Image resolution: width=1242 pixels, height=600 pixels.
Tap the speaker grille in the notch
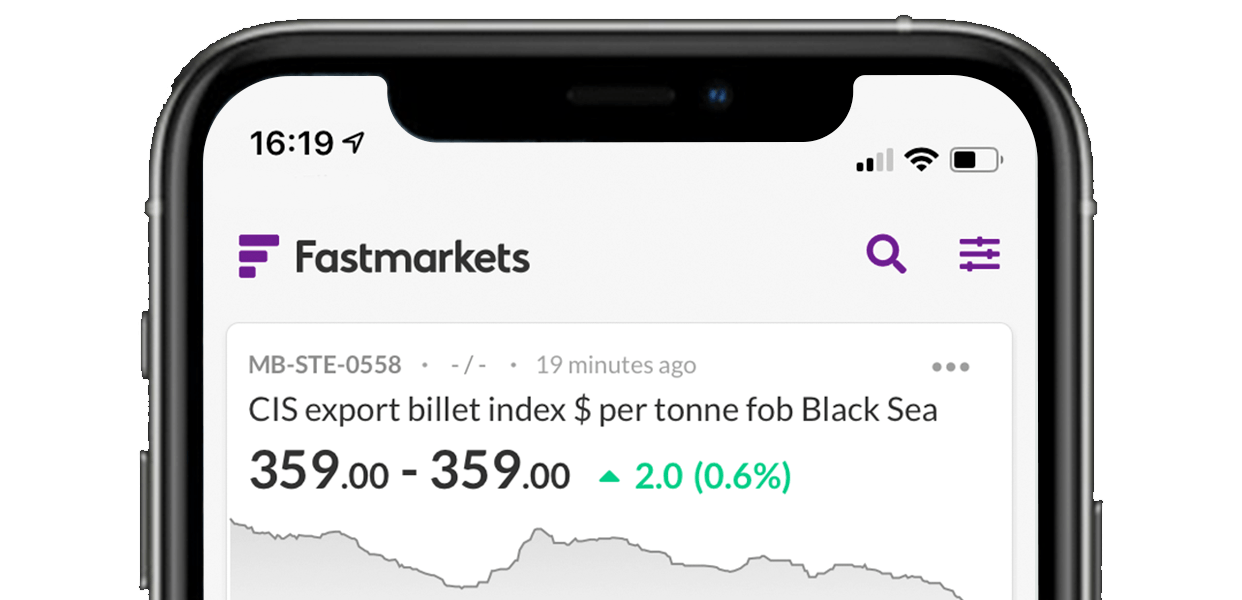coord(620,97)
